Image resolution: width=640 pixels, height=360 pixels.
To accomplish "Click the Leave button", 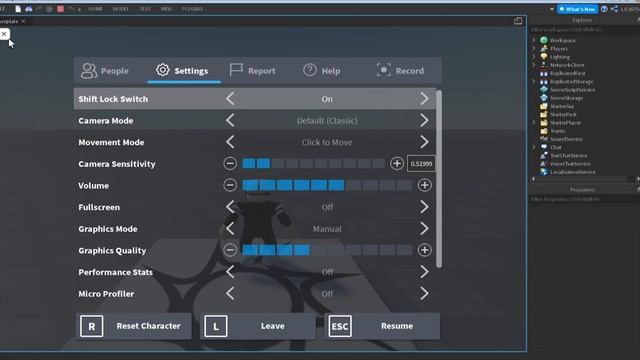I will (x=258, y=326).
